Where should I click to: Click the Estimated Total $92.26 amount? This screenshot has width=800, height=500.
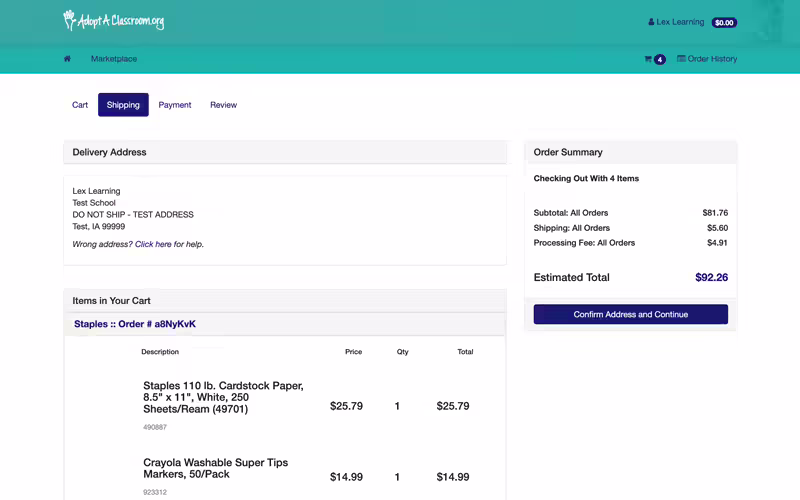click(x=711, y=277)
